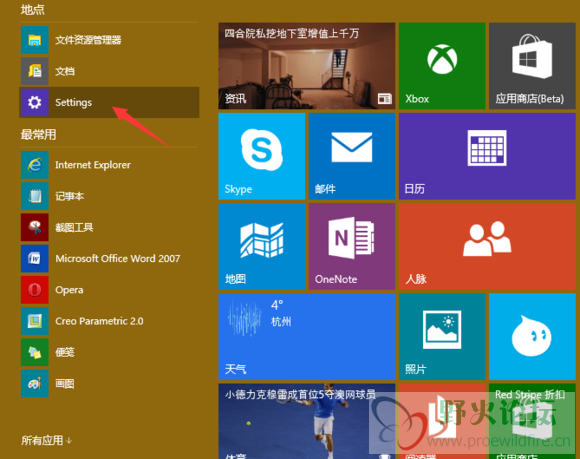Open the 资讯 news tile with basement photo

pyautogui.click(x=307, y=66)
